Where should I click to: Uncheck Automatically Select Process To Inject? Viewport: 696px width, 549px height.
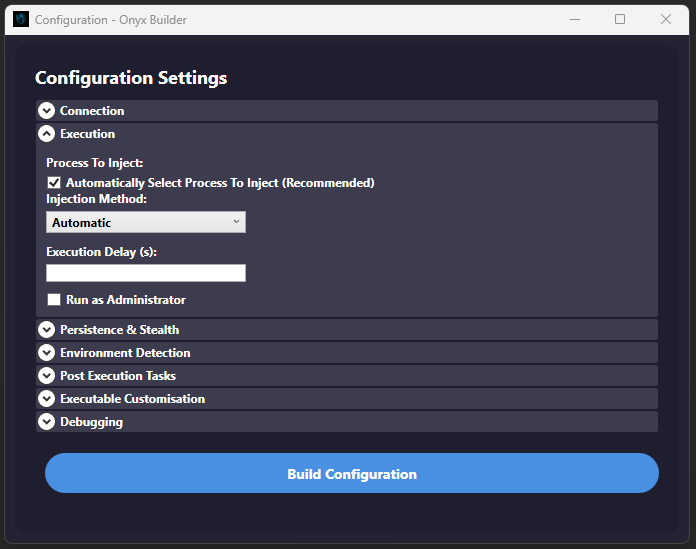point(54,183)
